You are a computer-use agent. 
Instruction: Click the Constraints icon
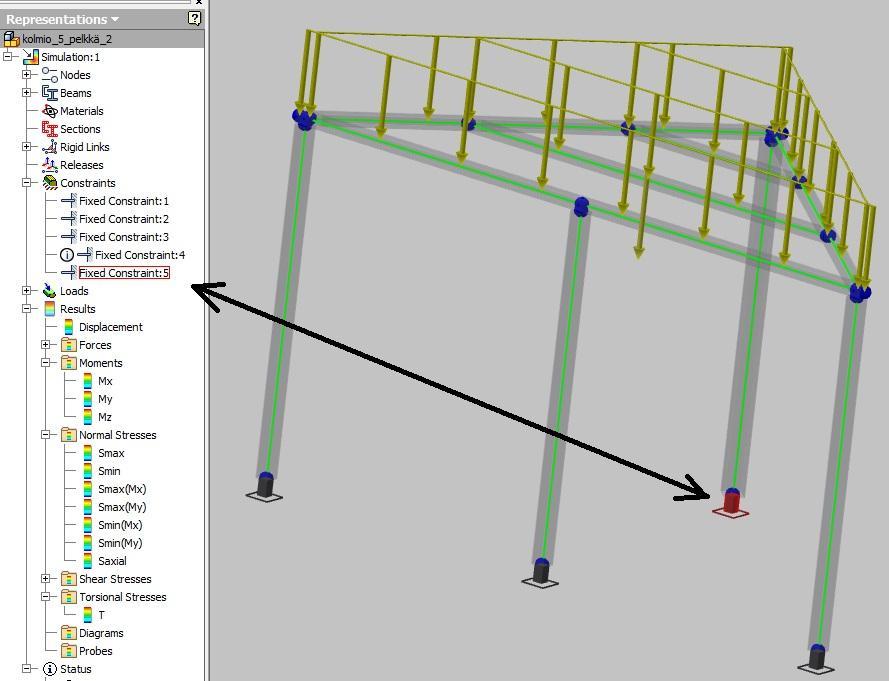49,183
